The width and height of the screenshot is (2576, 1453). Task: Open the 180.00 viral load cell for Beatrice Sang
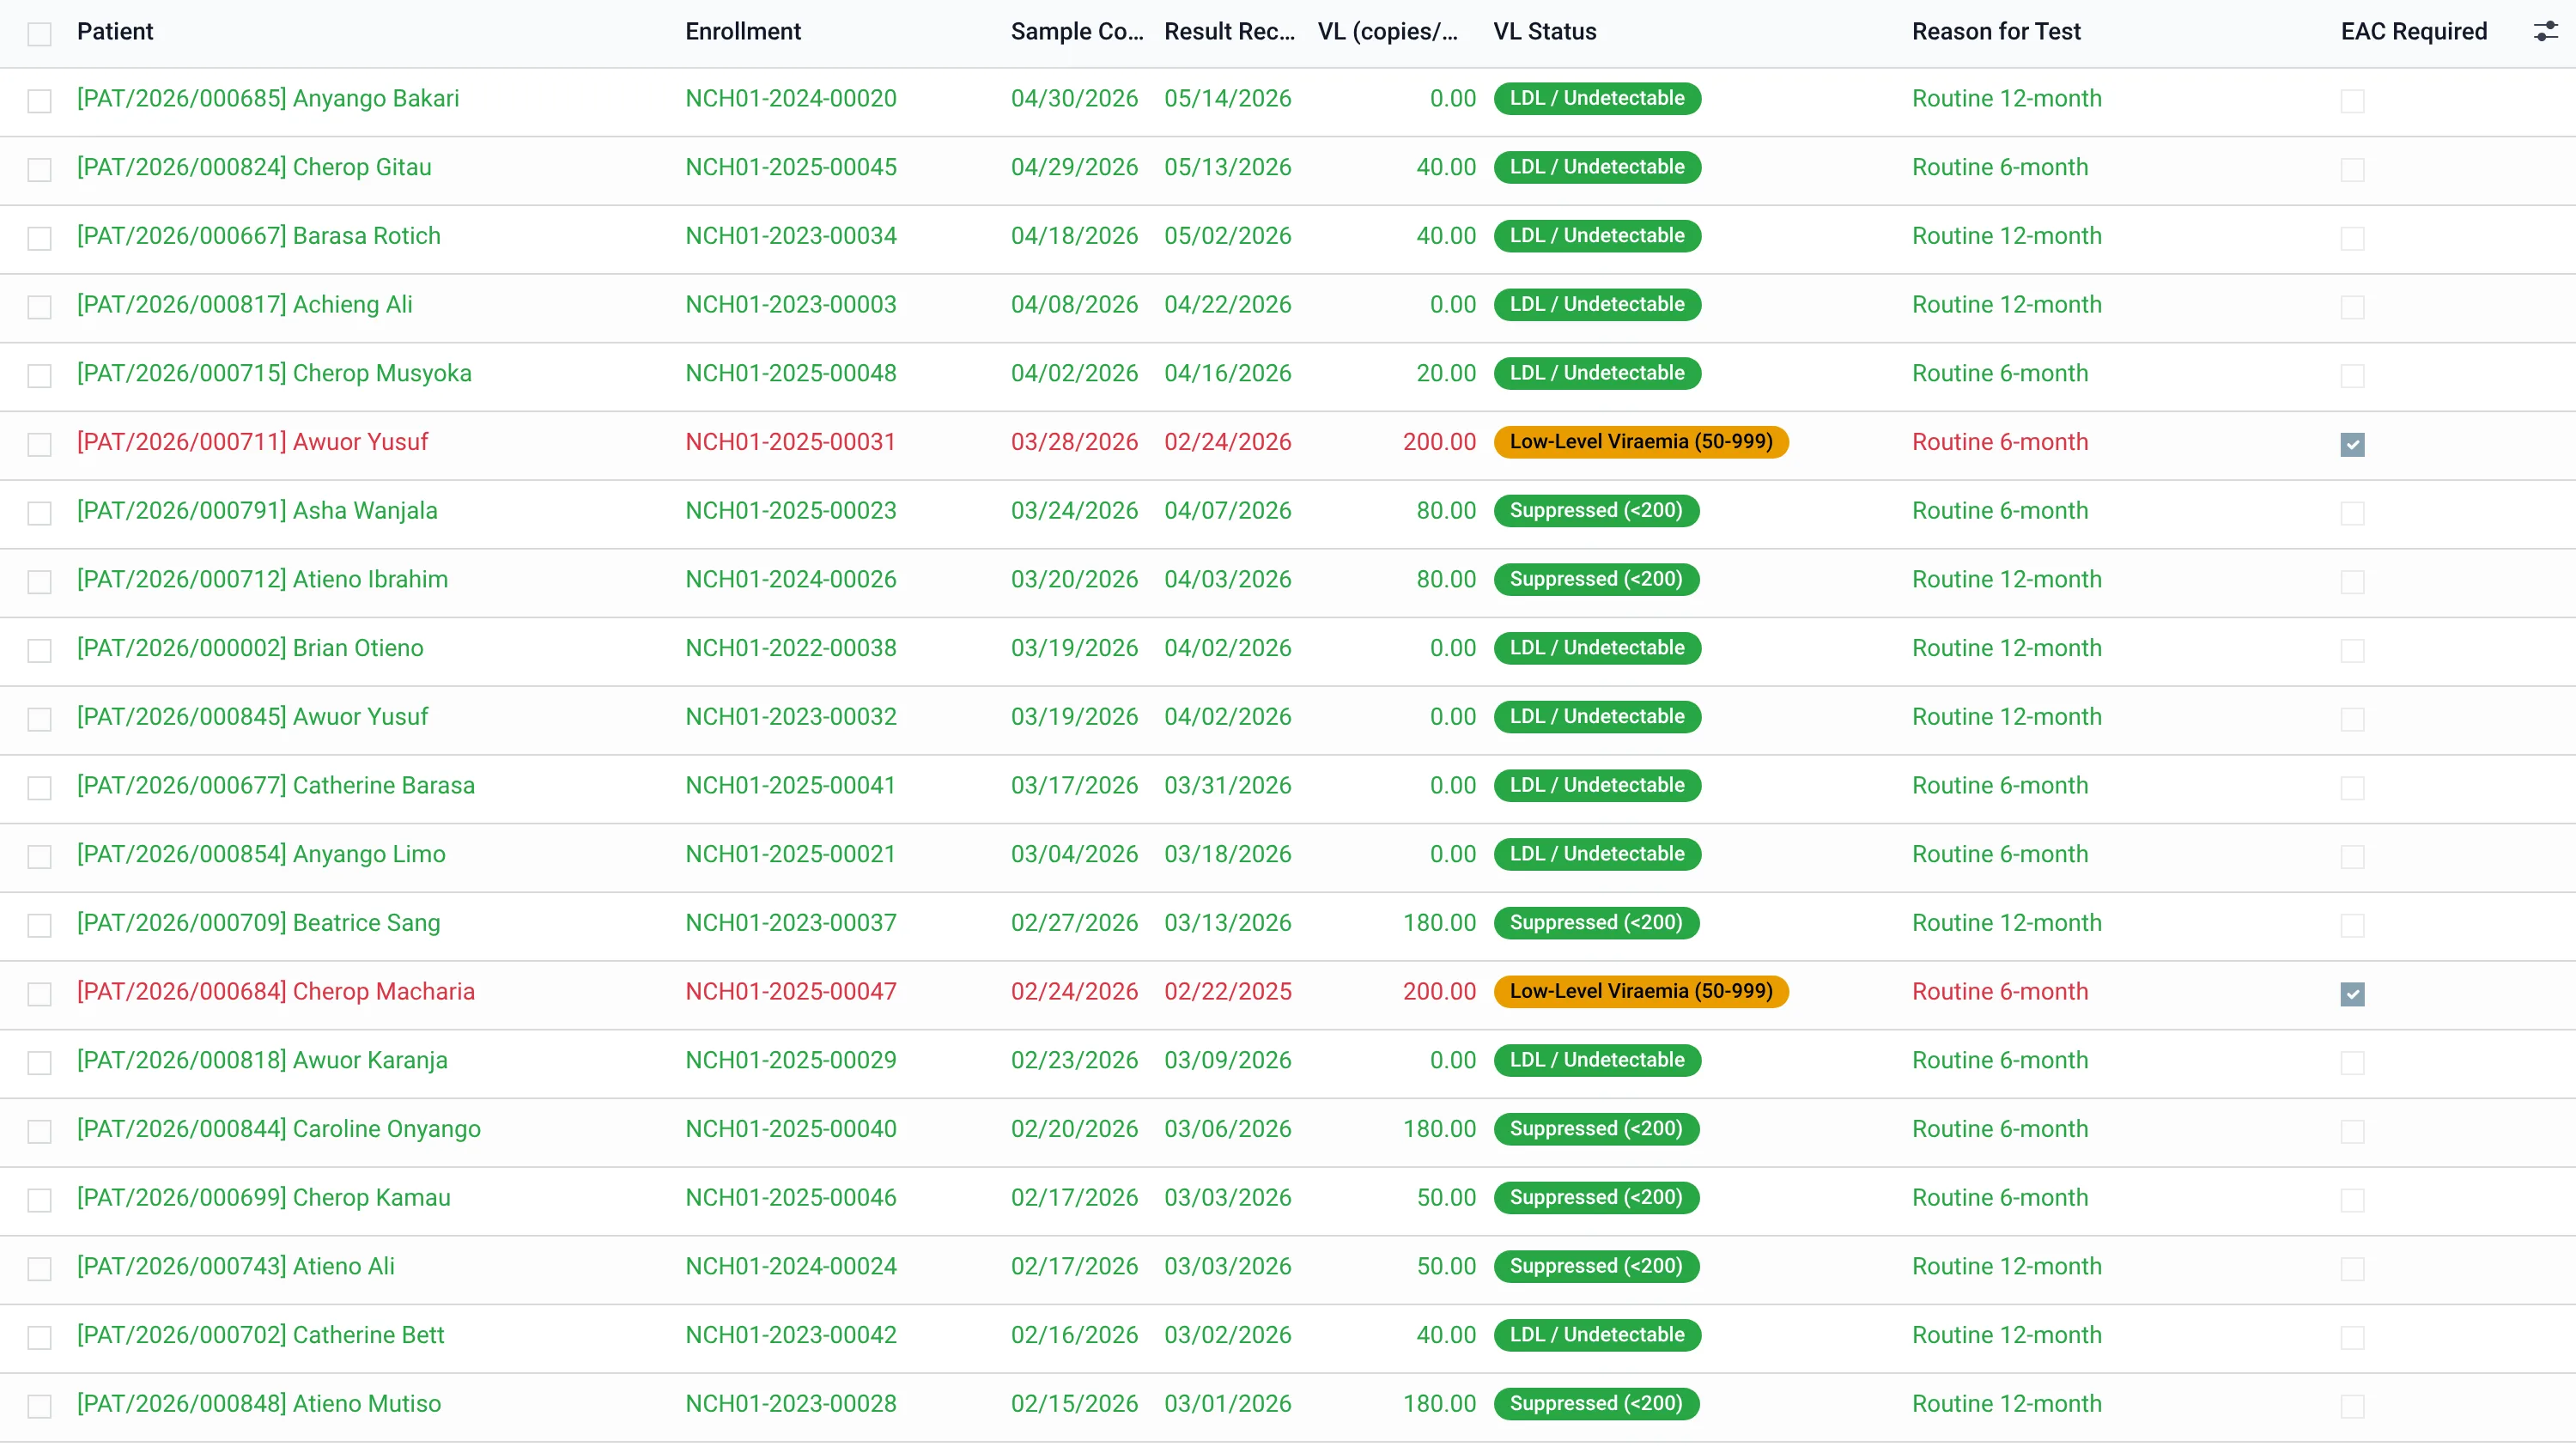(1439, 923)
